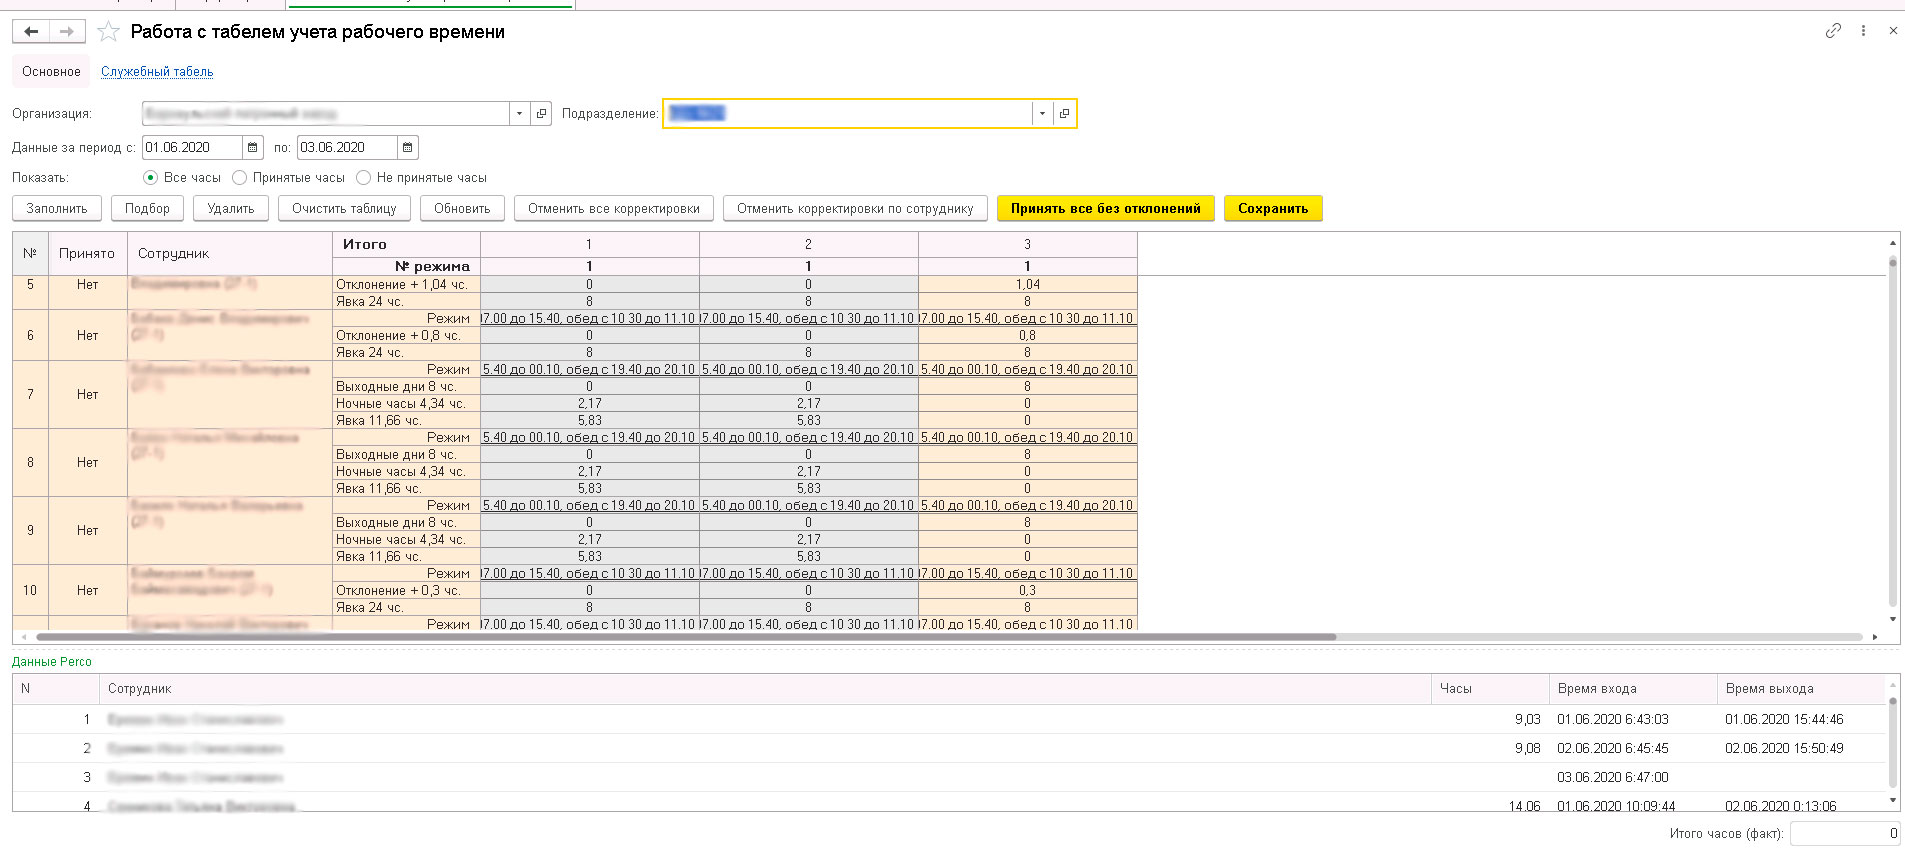The width and height of the screenshot is (1905, 848).
Task: Switch to the Основное tab
Action: coord(51,72)
